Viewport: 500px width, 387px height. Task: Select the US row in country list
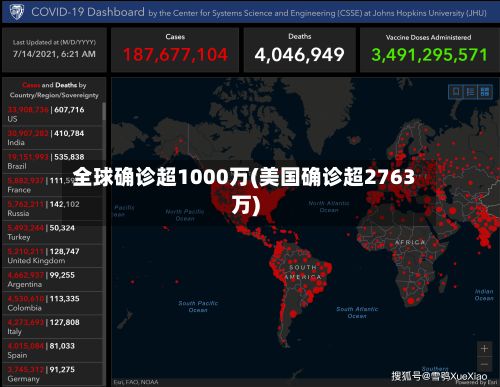click(x=52, y=114)
